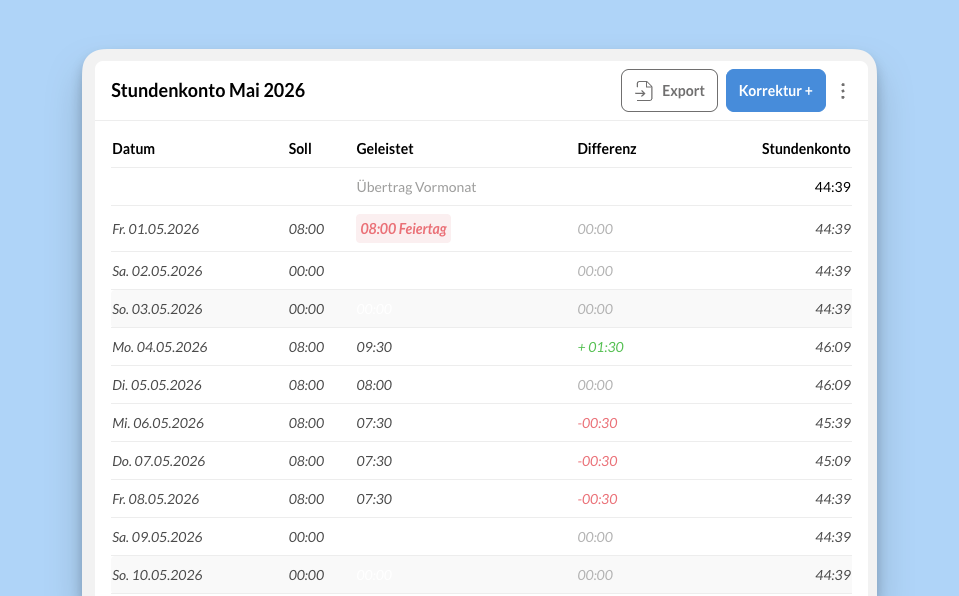
Task: Click the Stundenkonto column header
Action: click(x=805, y=149)
